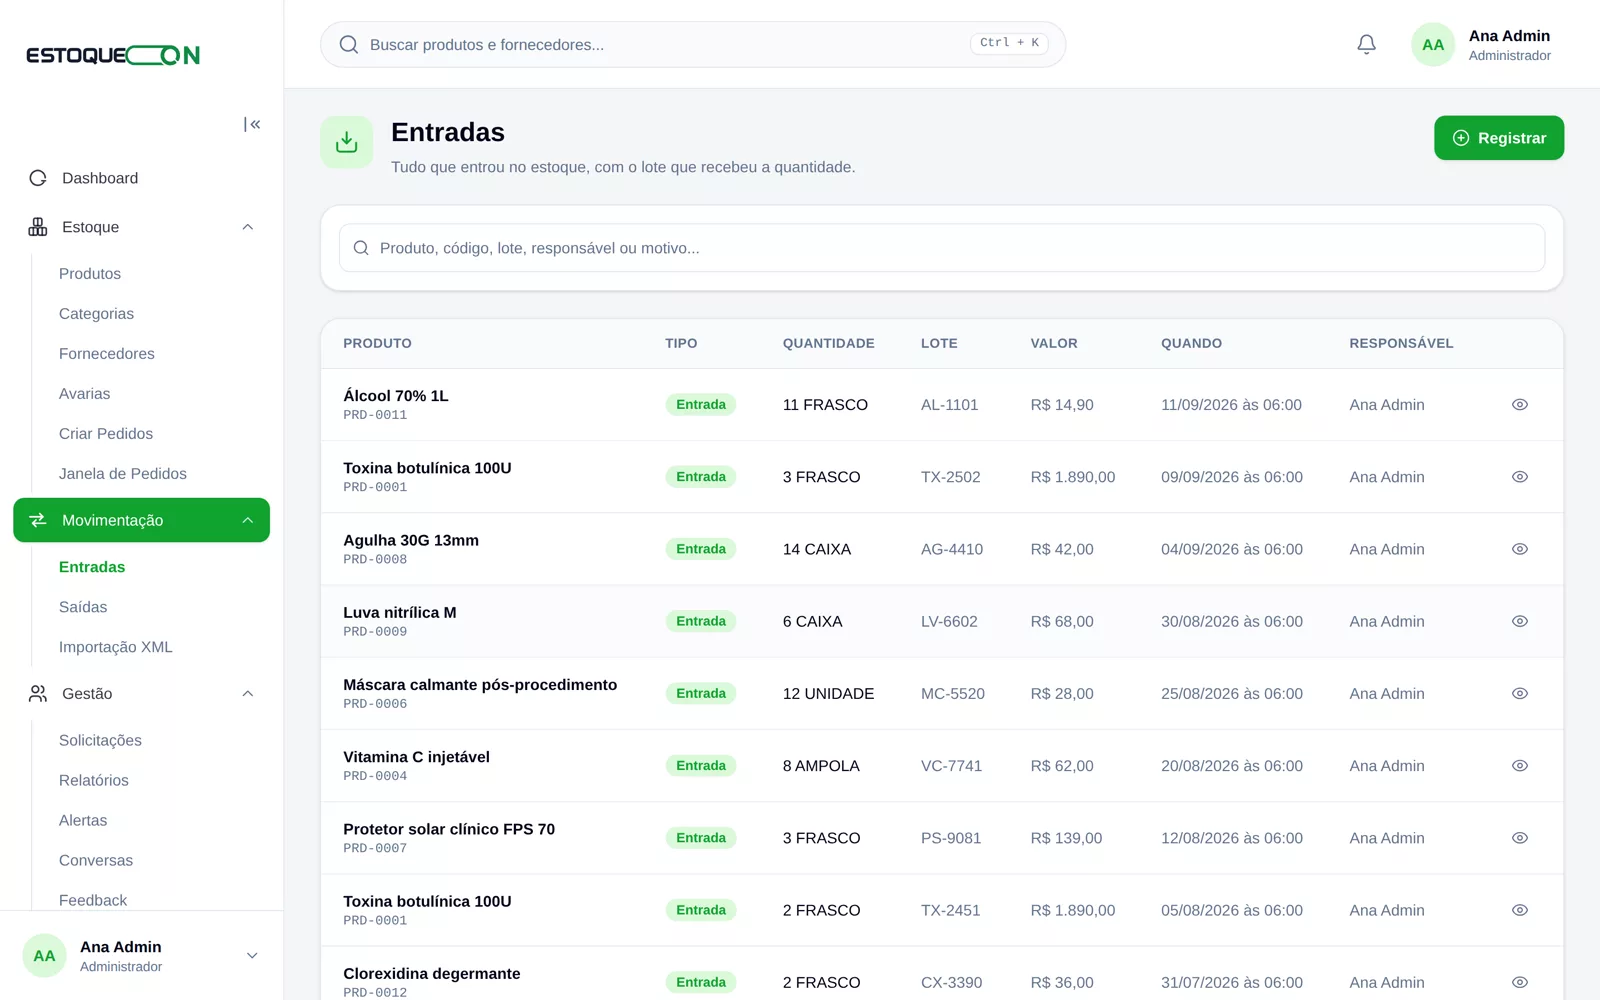Open Criar Pedidos link
Screen dimensions: 1600x1000
click(x=106, y=434)
